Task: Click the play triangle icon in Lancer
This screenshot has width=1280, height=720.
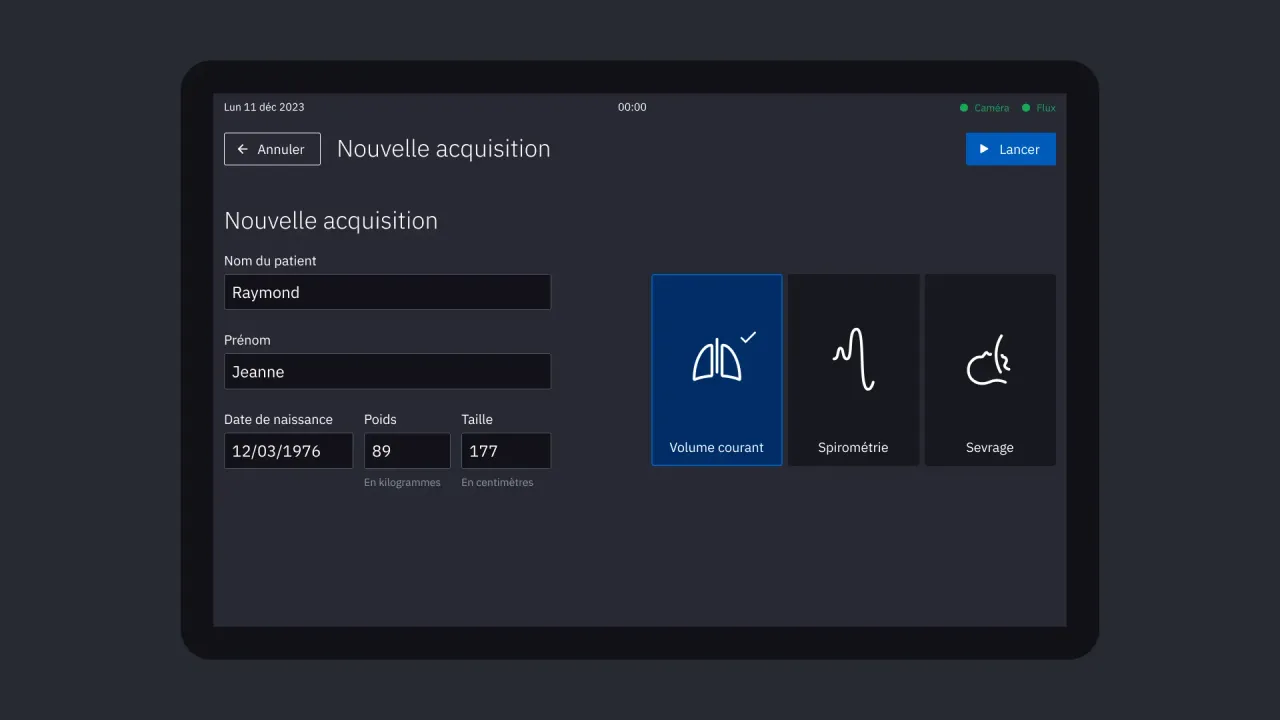Action: 984,149
